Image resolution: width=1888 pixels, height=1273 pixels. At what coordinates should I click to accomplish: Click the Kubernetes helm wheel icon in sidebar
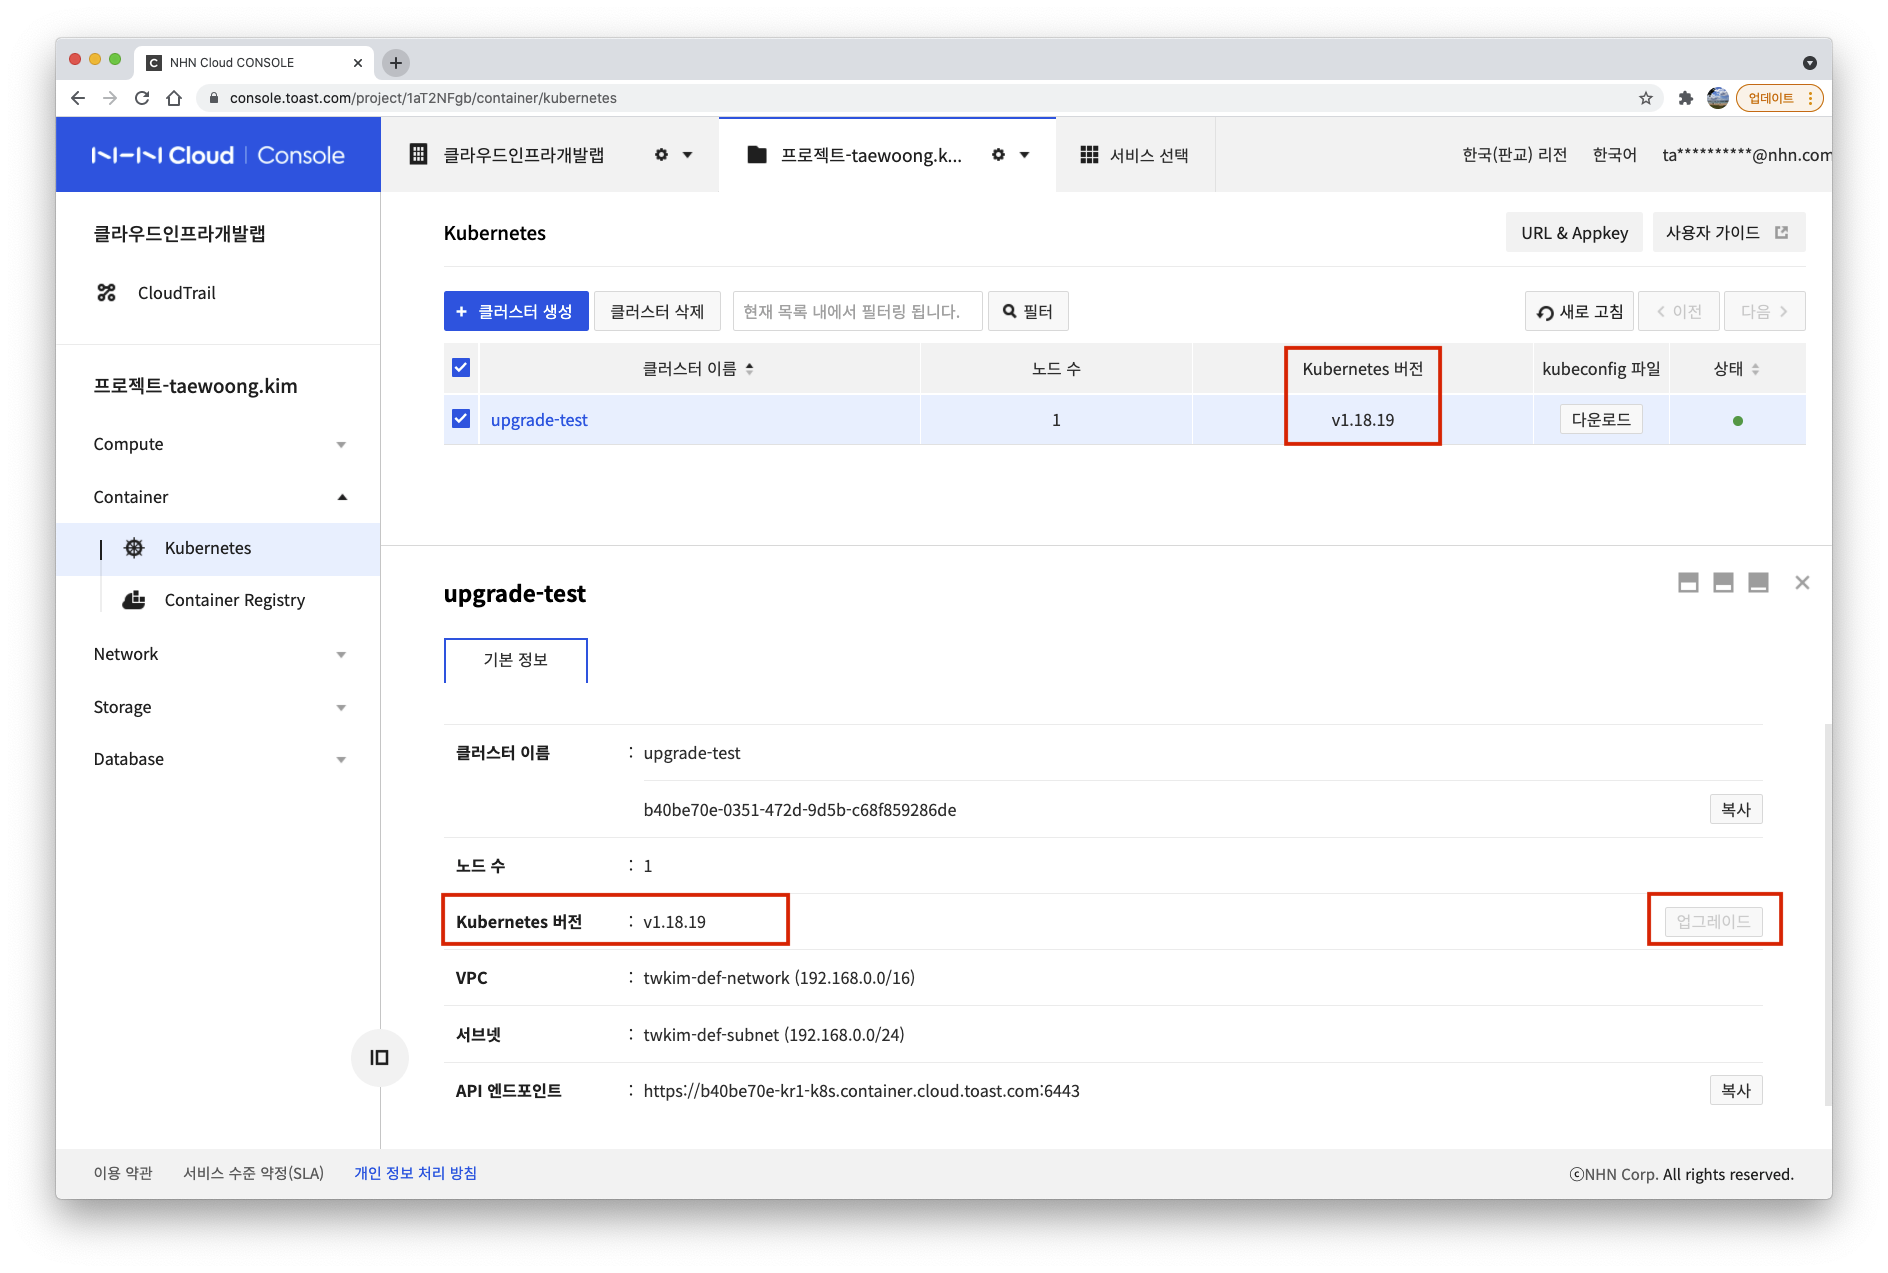tap(134, 548)
